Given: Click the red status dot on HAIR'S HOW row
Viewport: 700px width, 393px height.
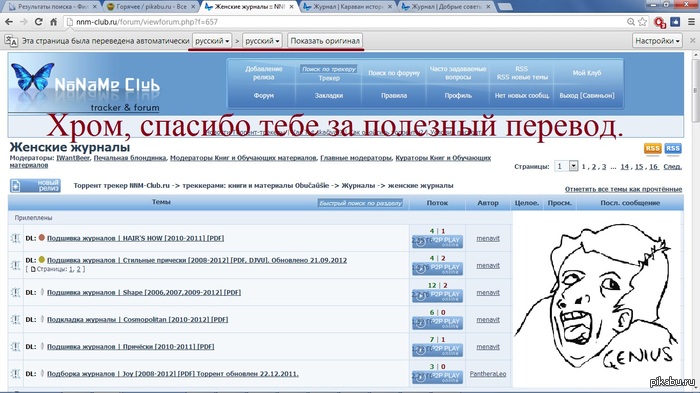Looking at the screenshot, I should (x=42, y=238).
